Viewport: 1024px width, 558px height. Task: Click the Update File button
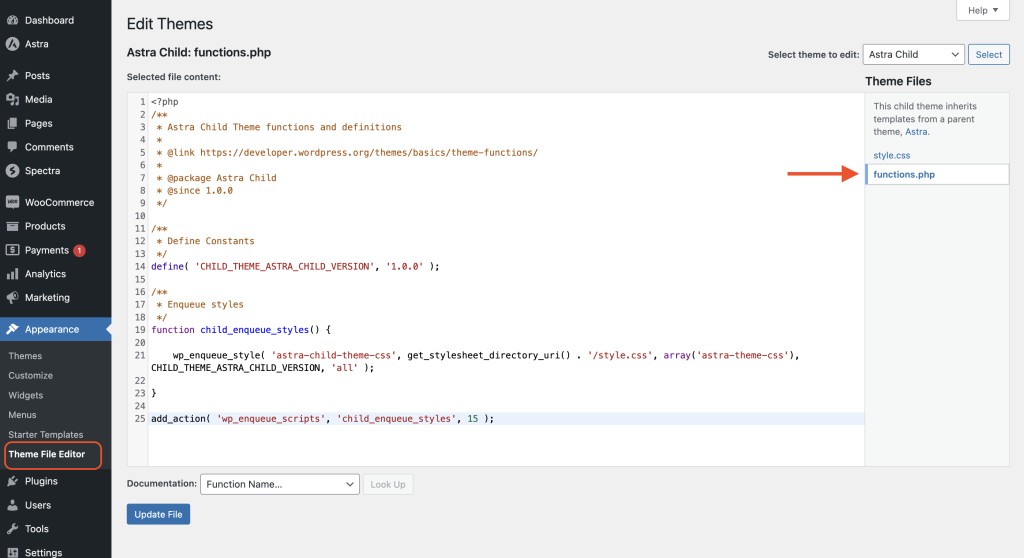point(158,514)
